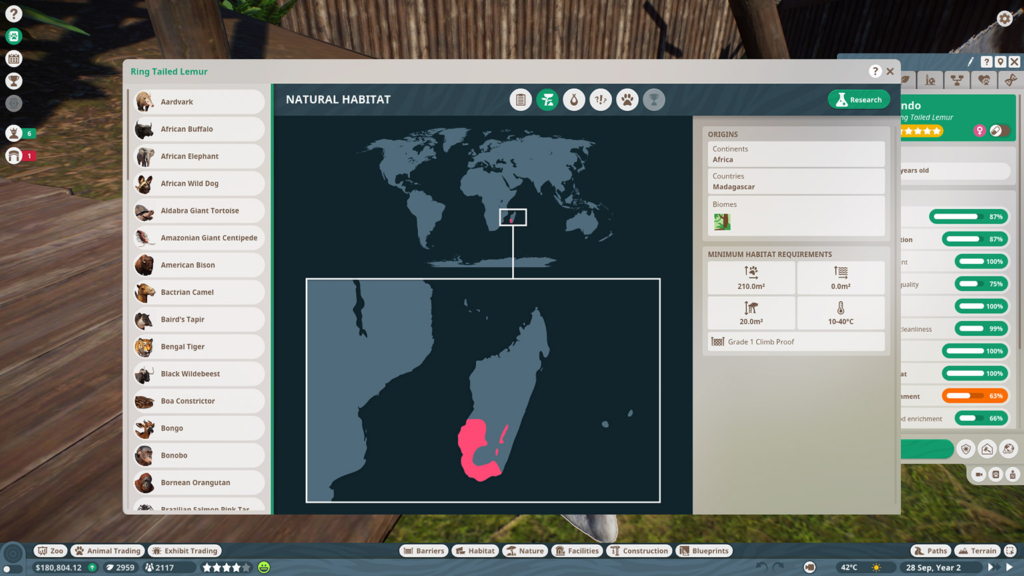The height and width of the screenshot is (576, 1024).
Task: Open the Habitat build menu
Action: [475, 551]
